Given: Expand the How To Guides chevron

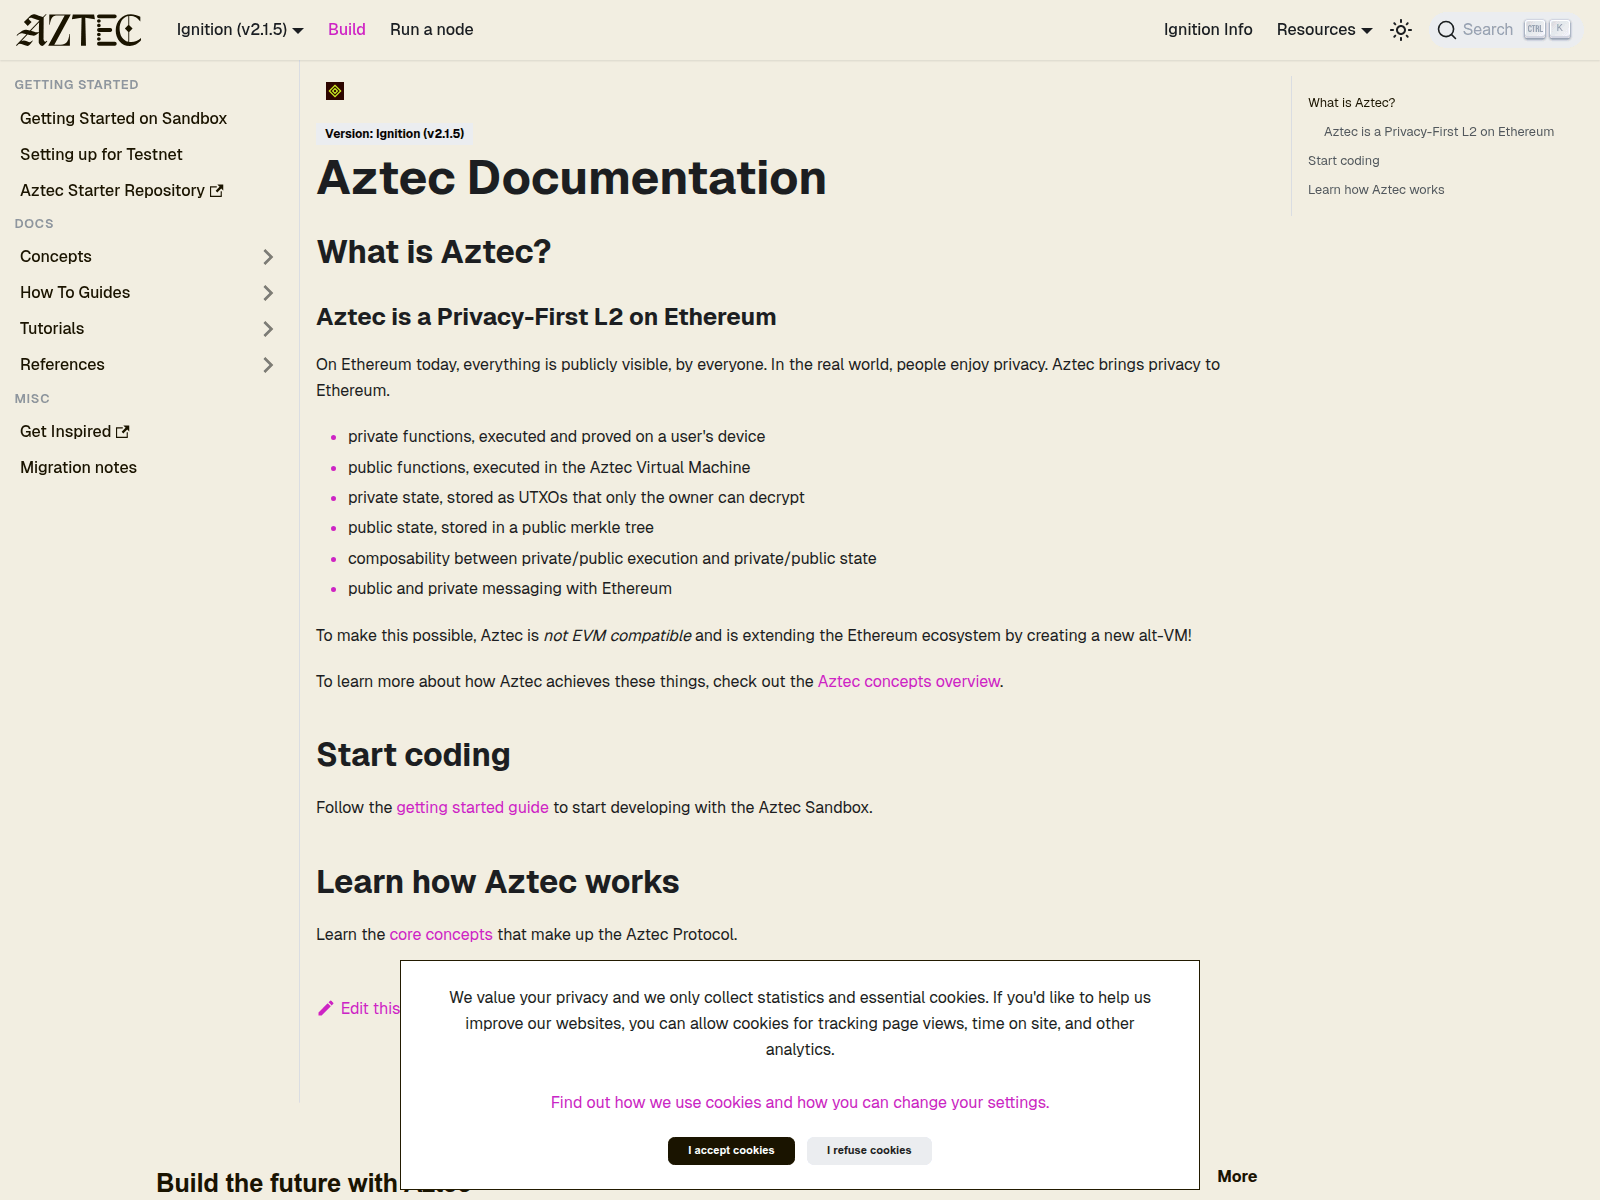Looking at the screenshot, I should (x=268, y=293).
